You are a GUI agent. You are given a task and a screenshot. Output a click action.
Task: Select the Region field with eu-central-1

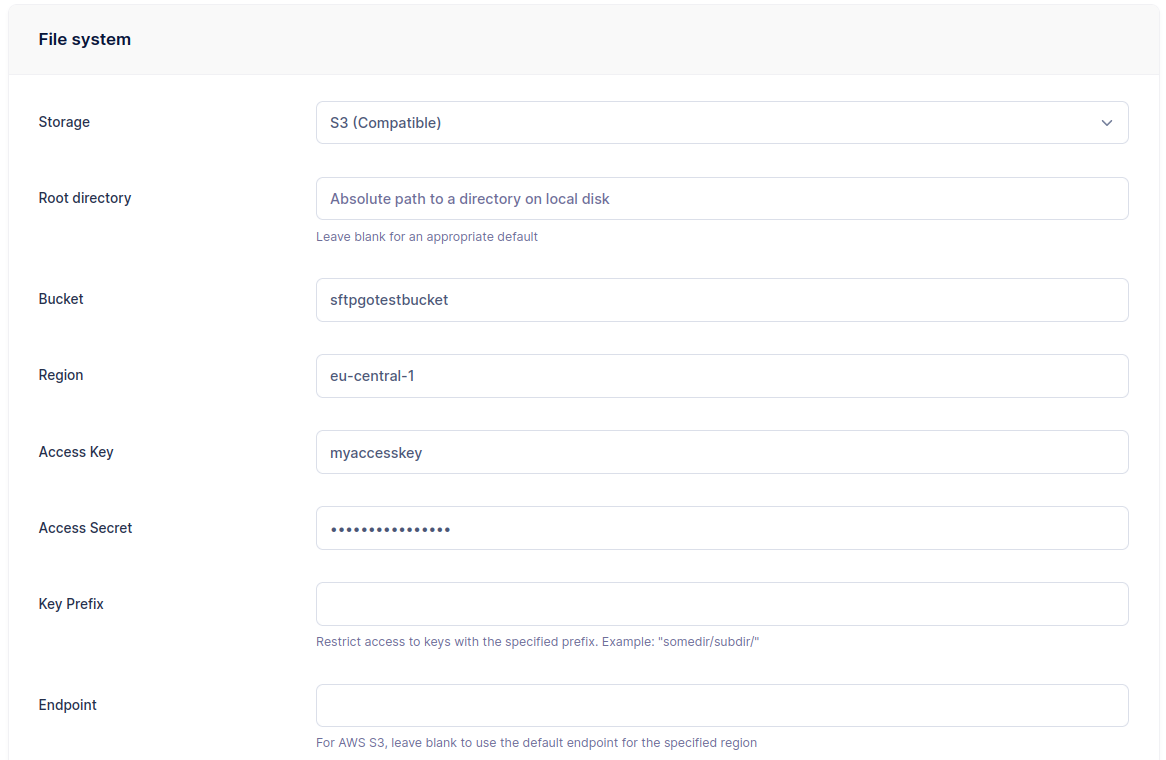point(721,376)
